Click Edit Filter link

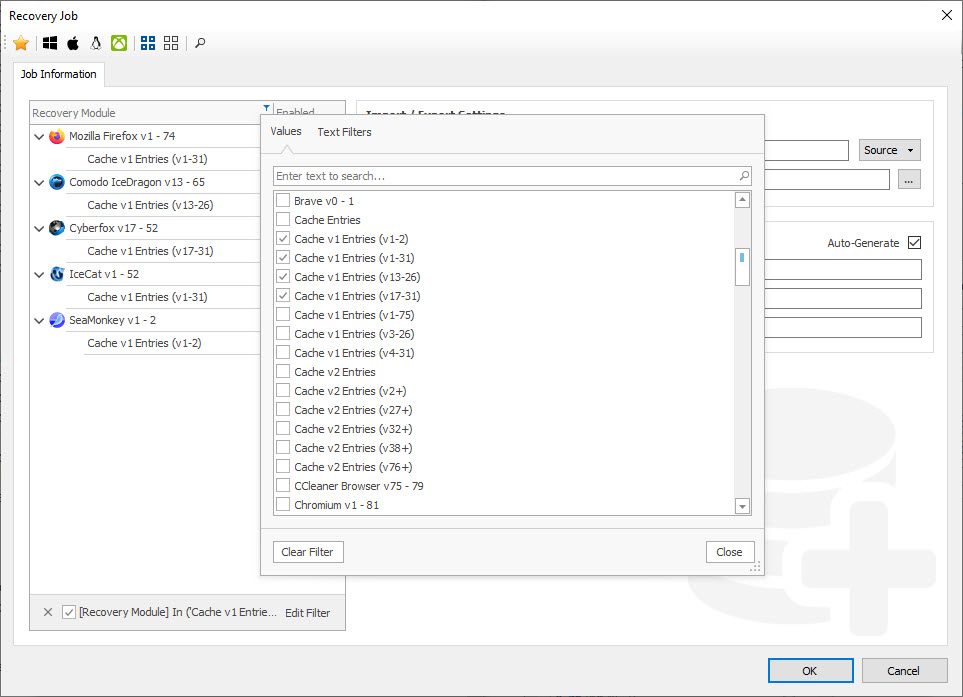(x=307, y=613)
